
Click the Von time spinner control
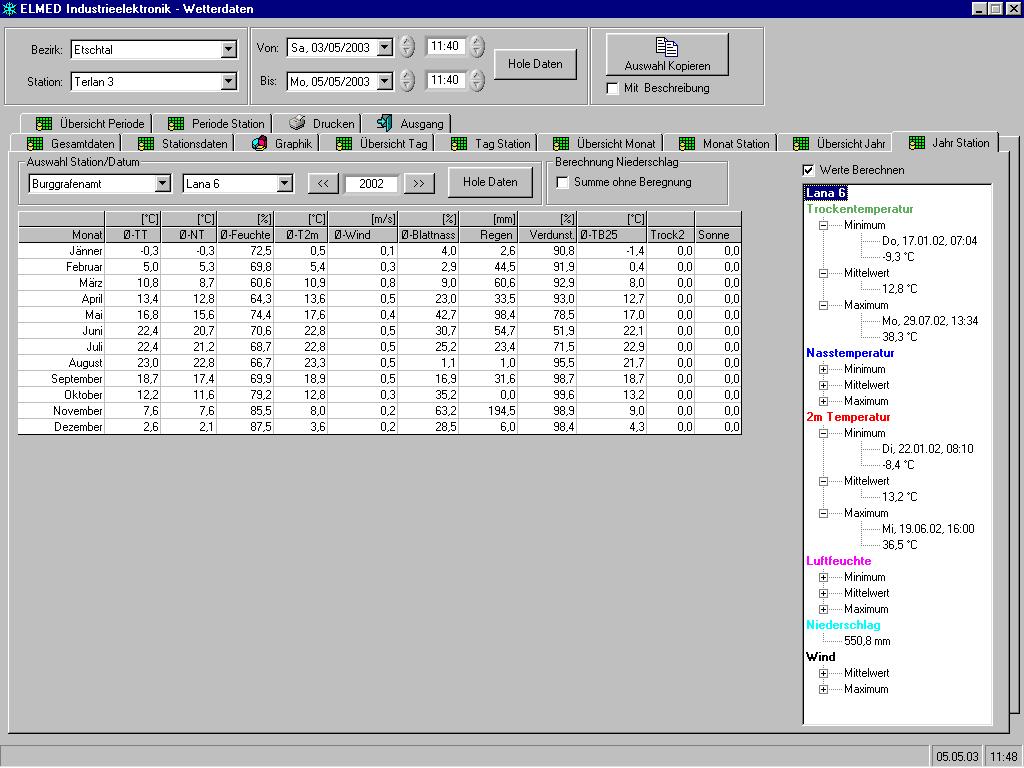pos(477,47)
